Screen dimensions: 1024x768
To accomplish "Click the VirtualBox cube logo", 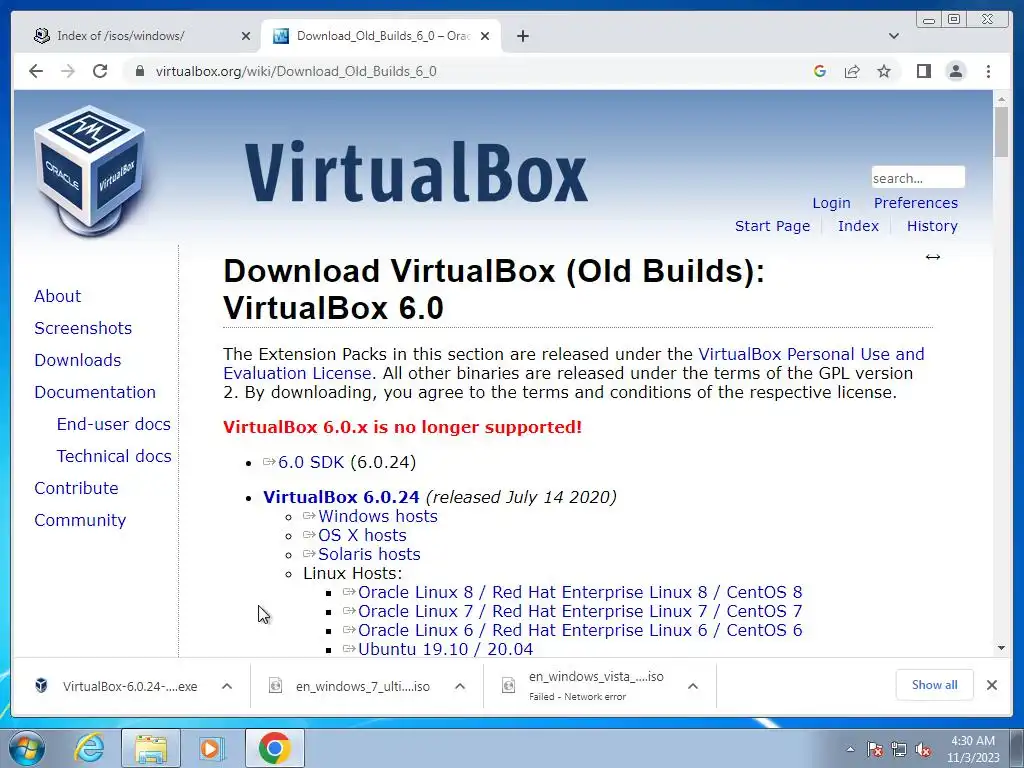I will (x=90, y=171).
